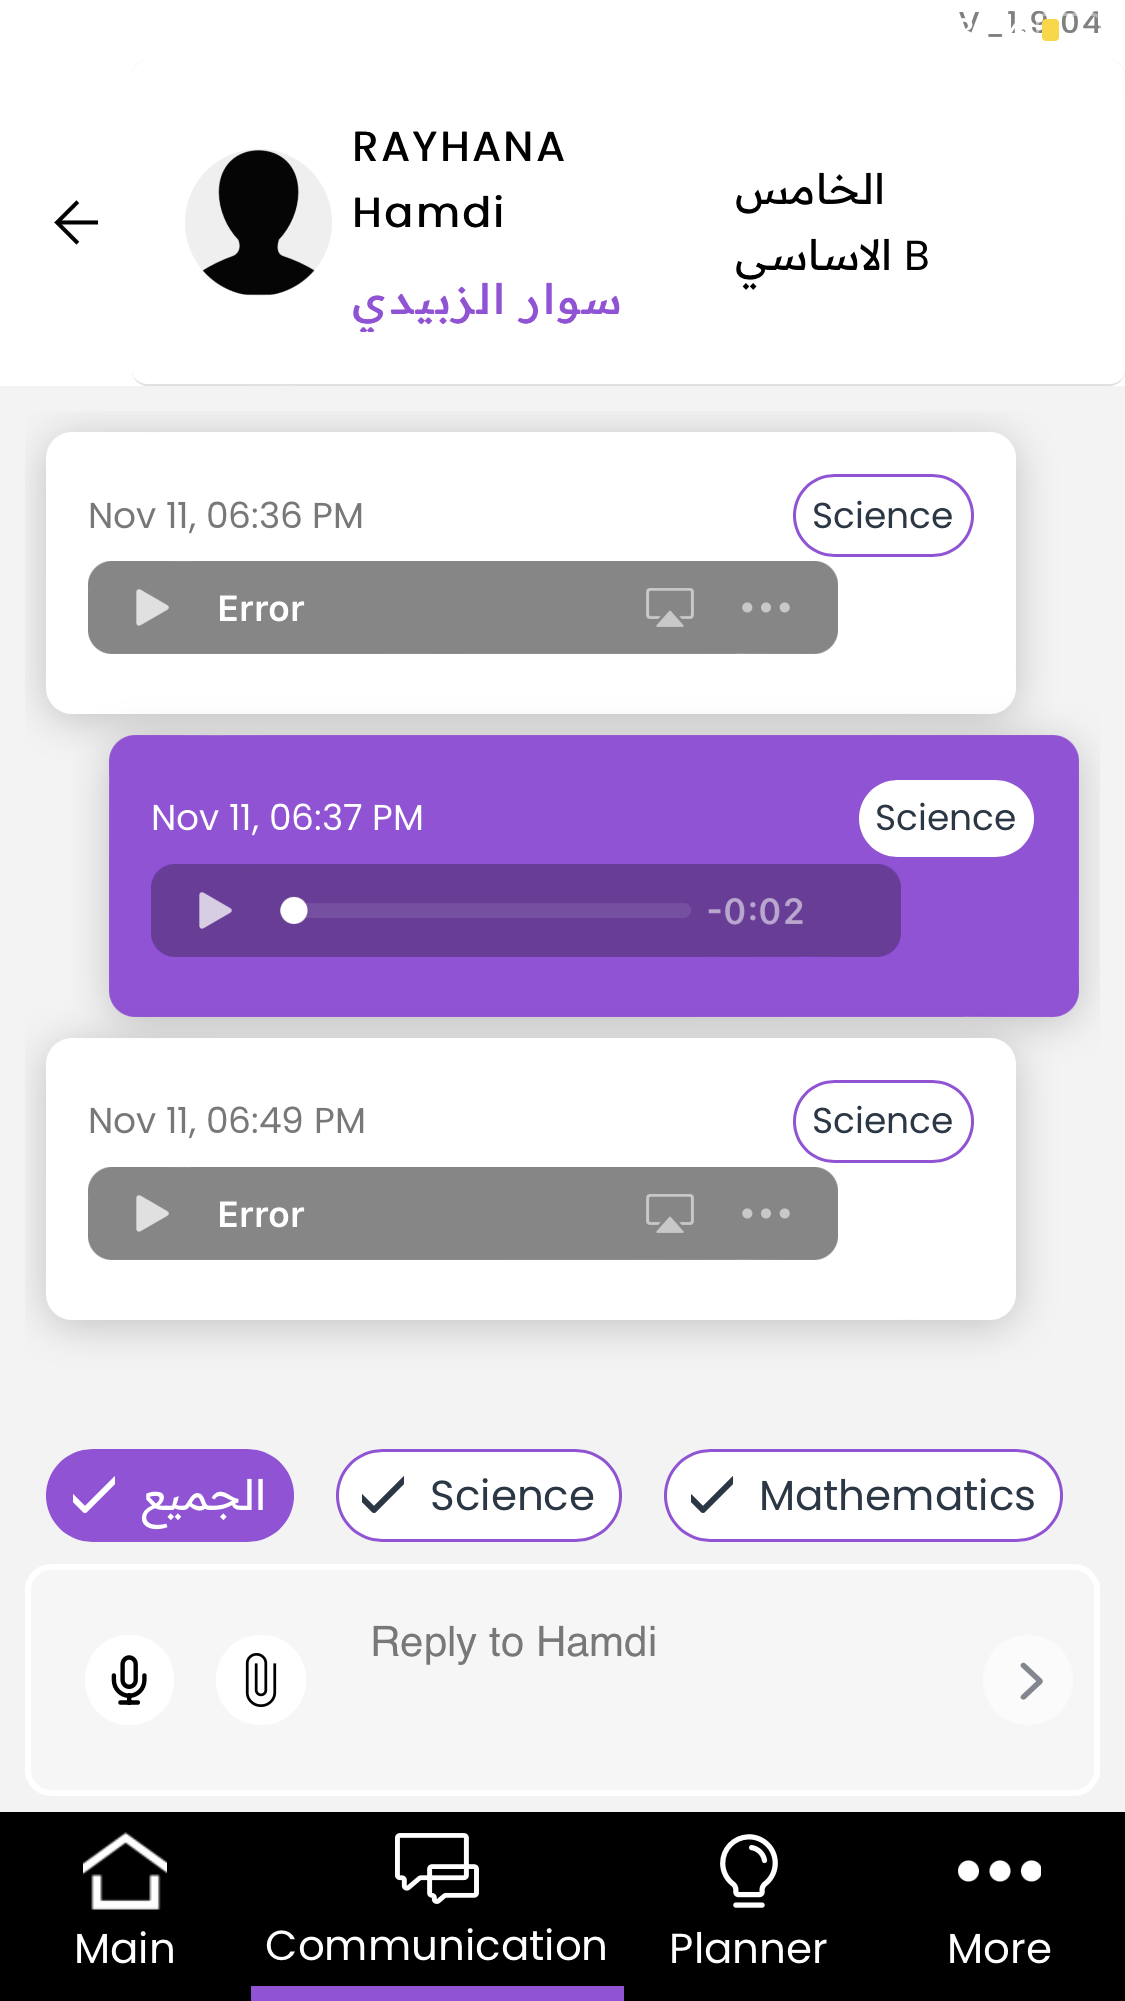Open the Planner tab
The image size is (1125, 2001).
click(x=748, y=1900)
